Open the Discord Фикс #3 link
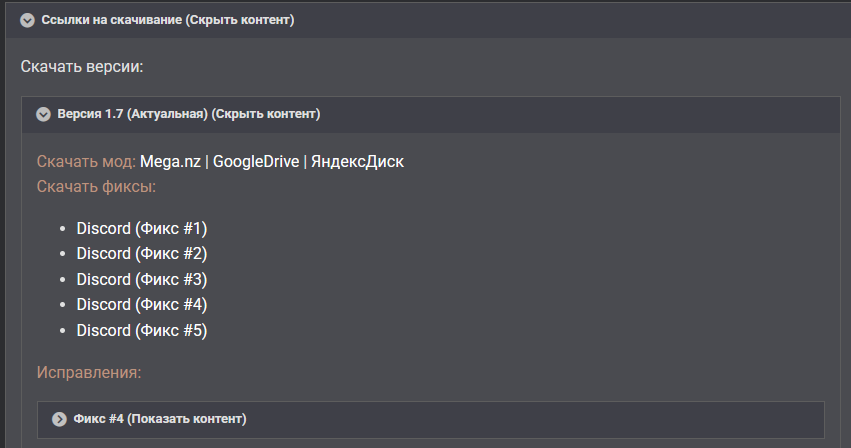The width and height of the screenshot is (851, 448). (x=142, y=279)
